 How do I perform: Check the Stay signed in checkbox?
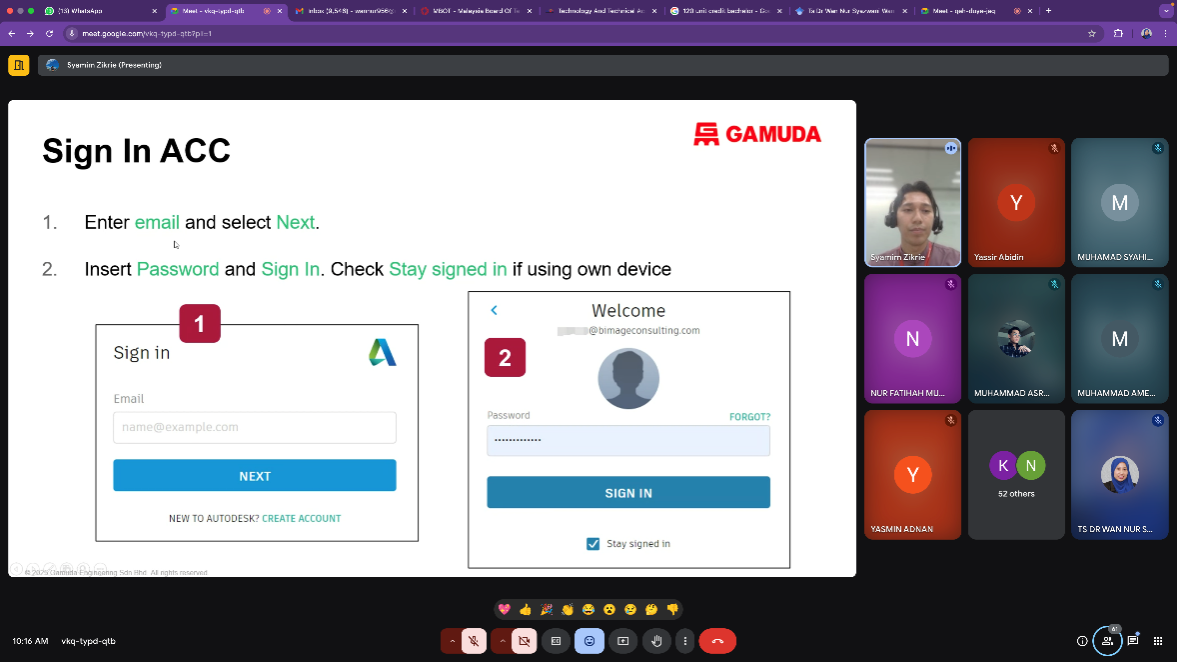point(593,543)
